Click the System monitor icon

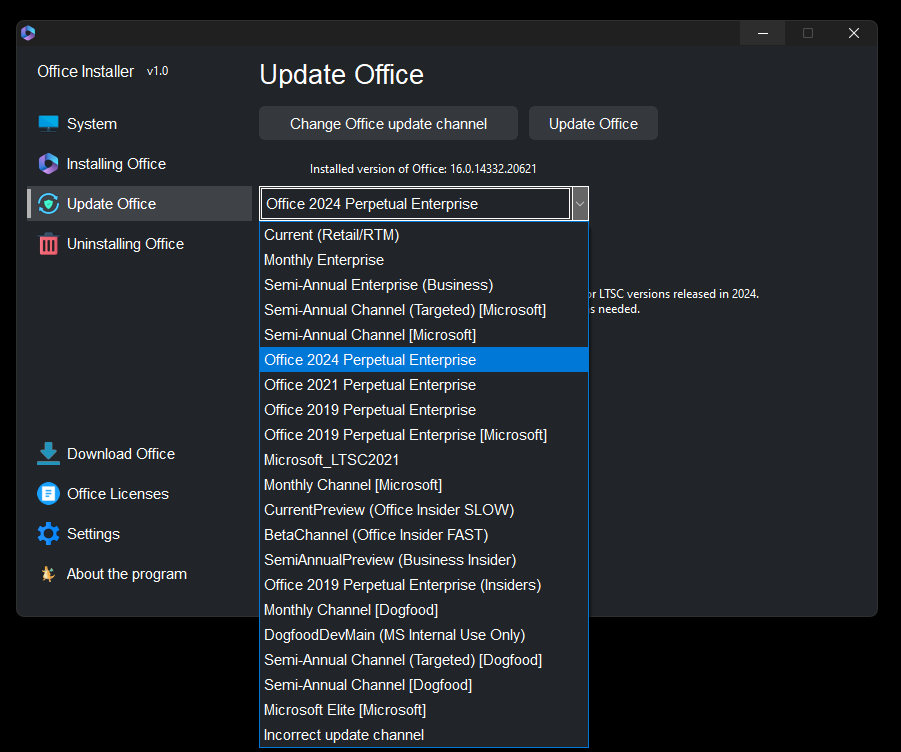click(x=48, y=124)
